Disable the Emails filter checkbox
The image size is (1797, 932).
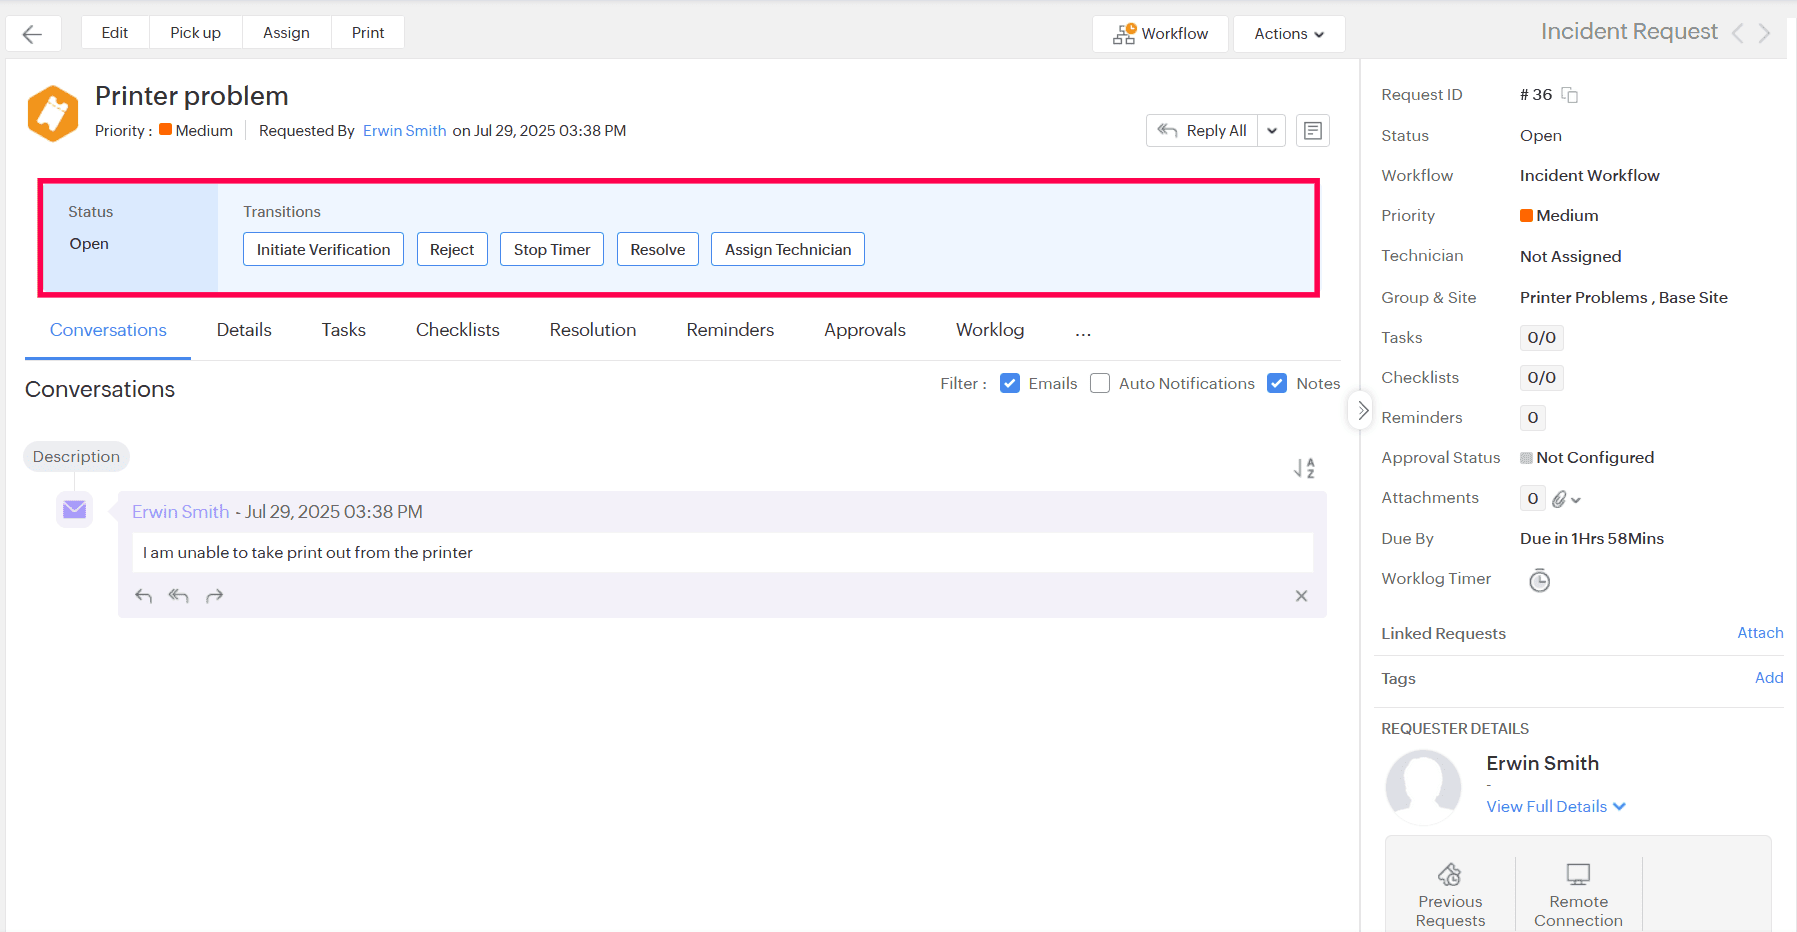1010,383
